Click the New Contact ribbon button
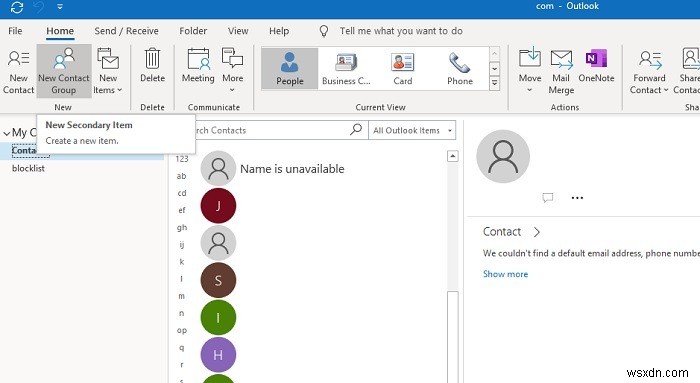 (18, 71)
